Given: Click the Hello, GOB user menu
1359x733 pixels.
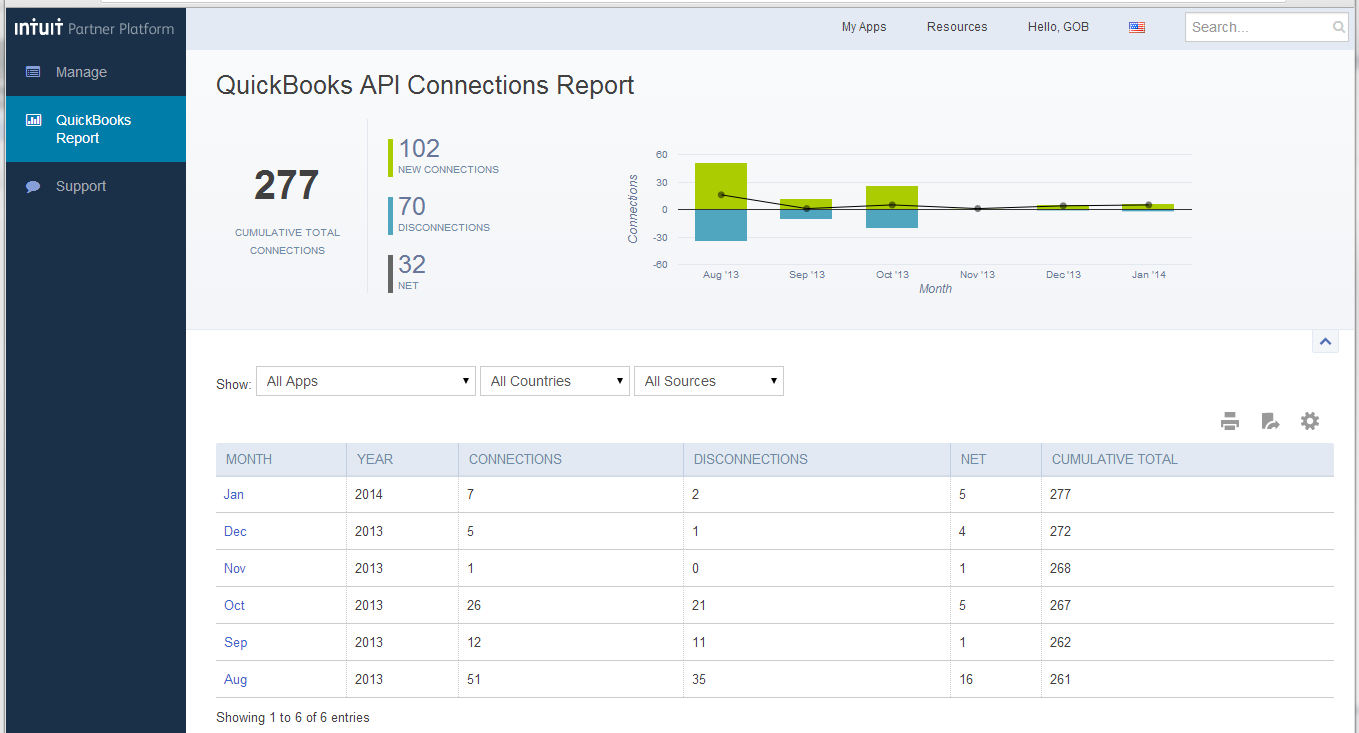Looking at the screenshot, I should (1058, 27).
